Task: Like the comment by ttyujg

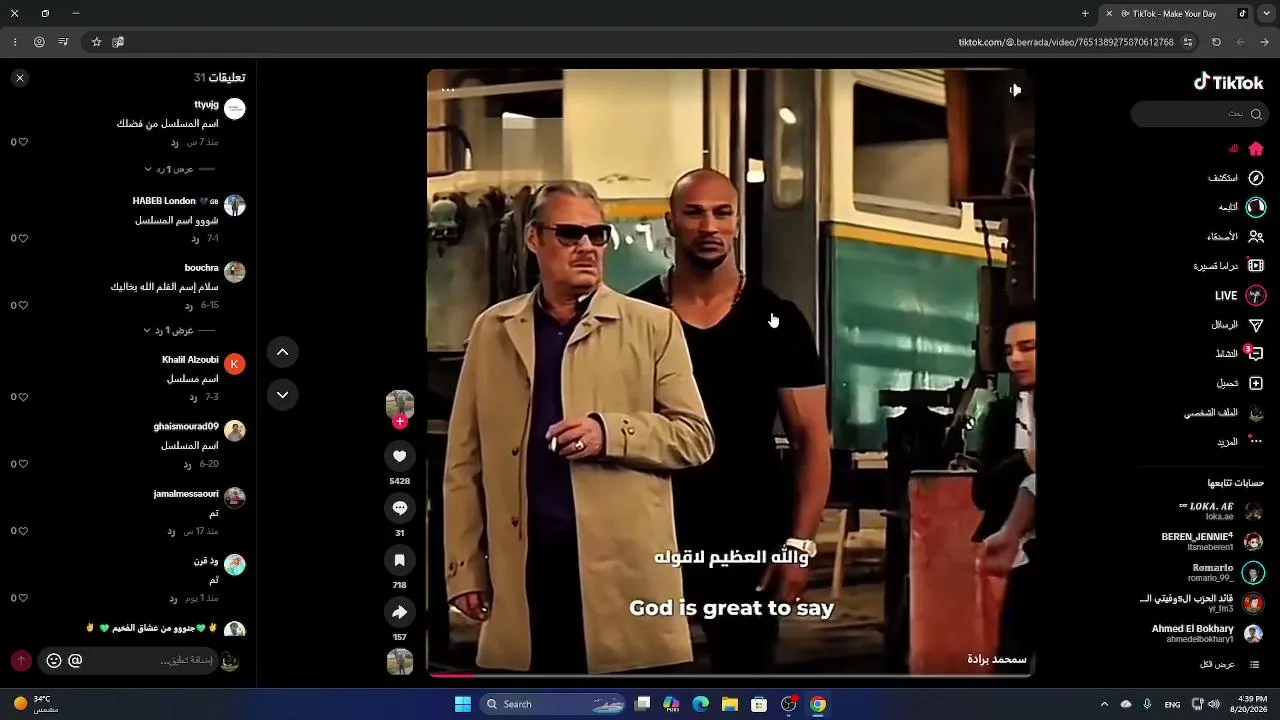Action: click(x=23, y=142)
